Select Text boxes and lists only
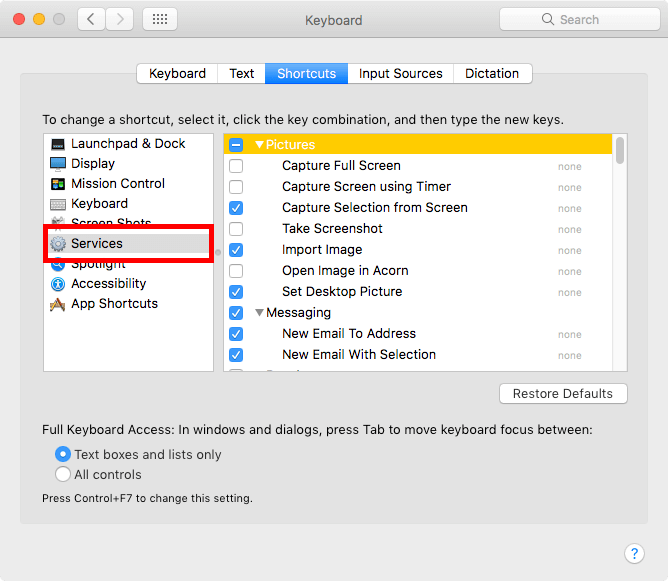668x581 pixels. click(x=63, y=454)
